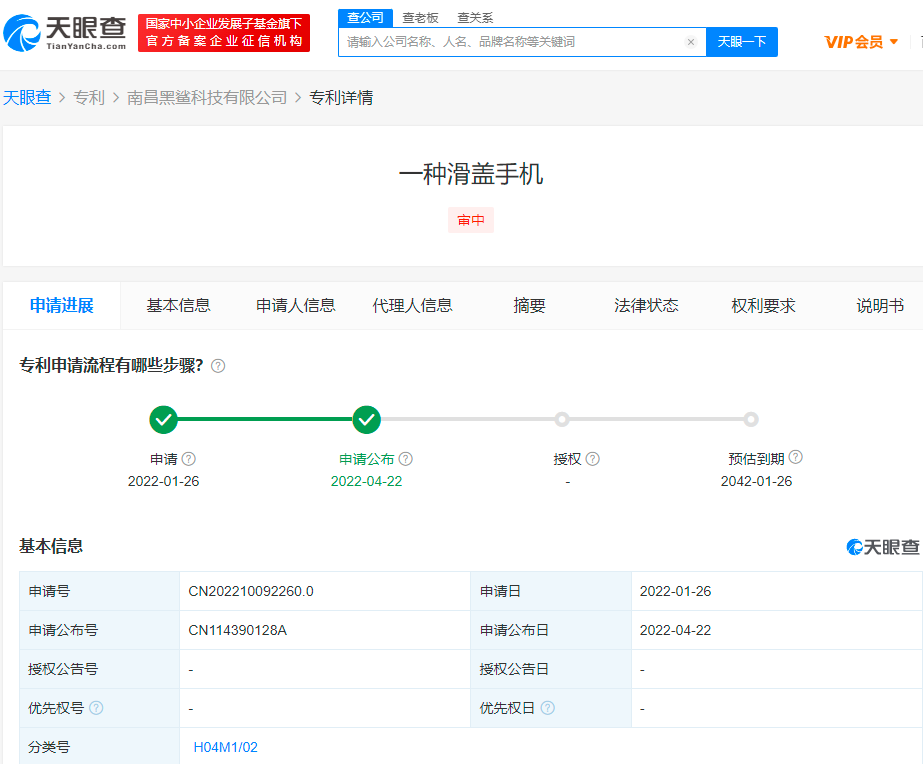Click the help icon next to 专利申请流程有哪些步骤

tap(218, 366)
